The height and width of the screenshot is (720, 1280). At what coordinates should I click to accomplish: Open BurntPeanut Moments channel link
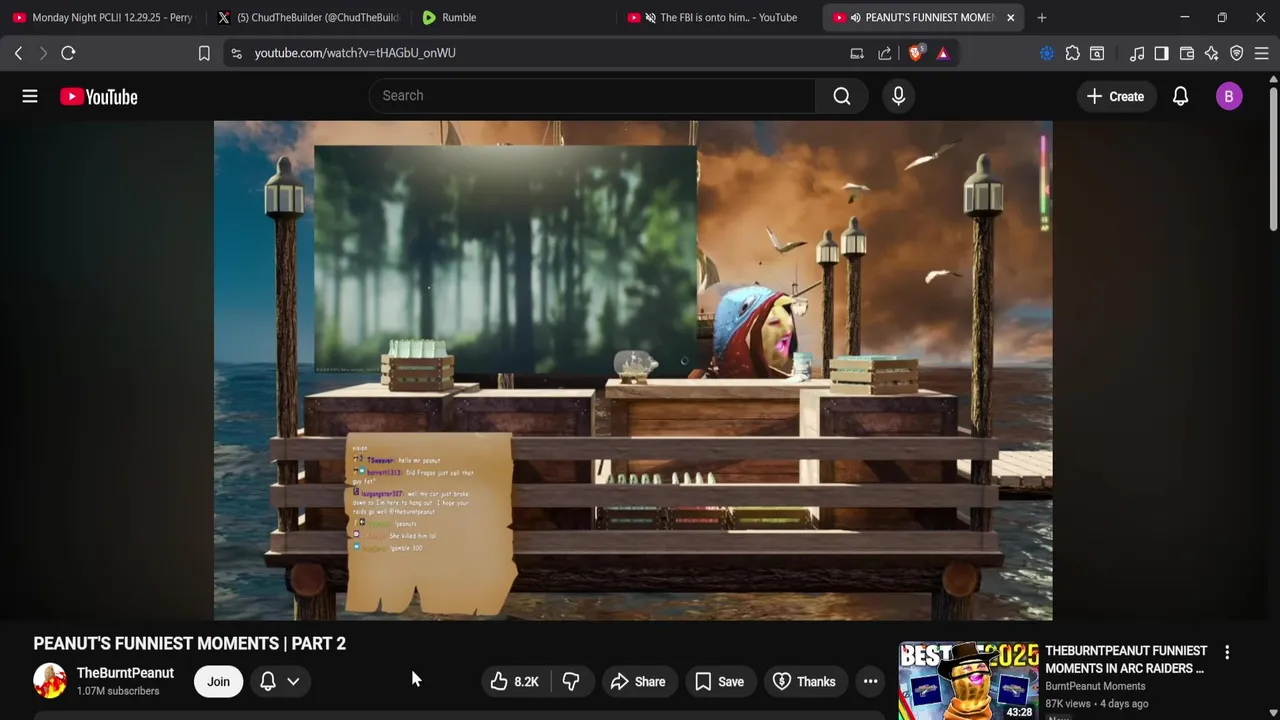[x=1095, y=686]
